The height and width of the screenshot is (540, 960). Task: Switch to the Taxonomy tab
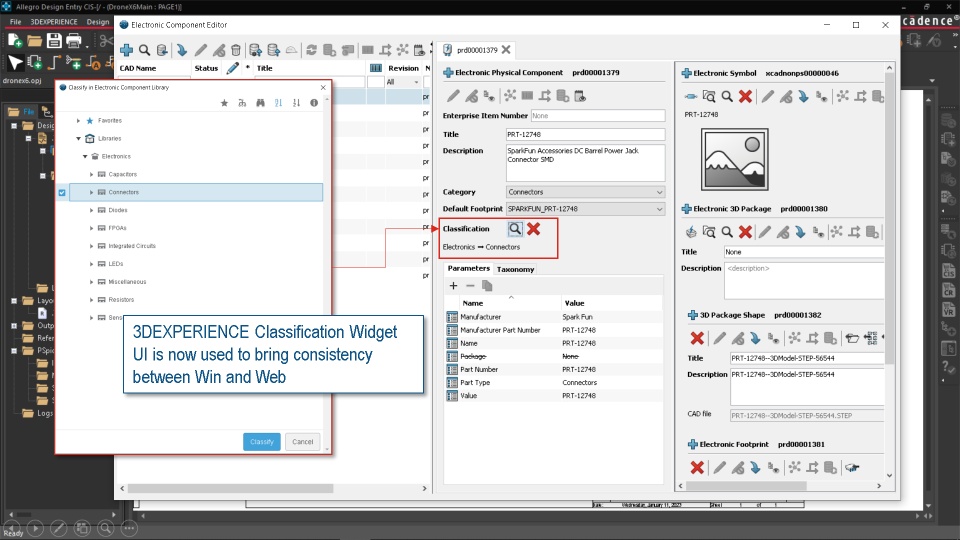(x=516, y=269)
